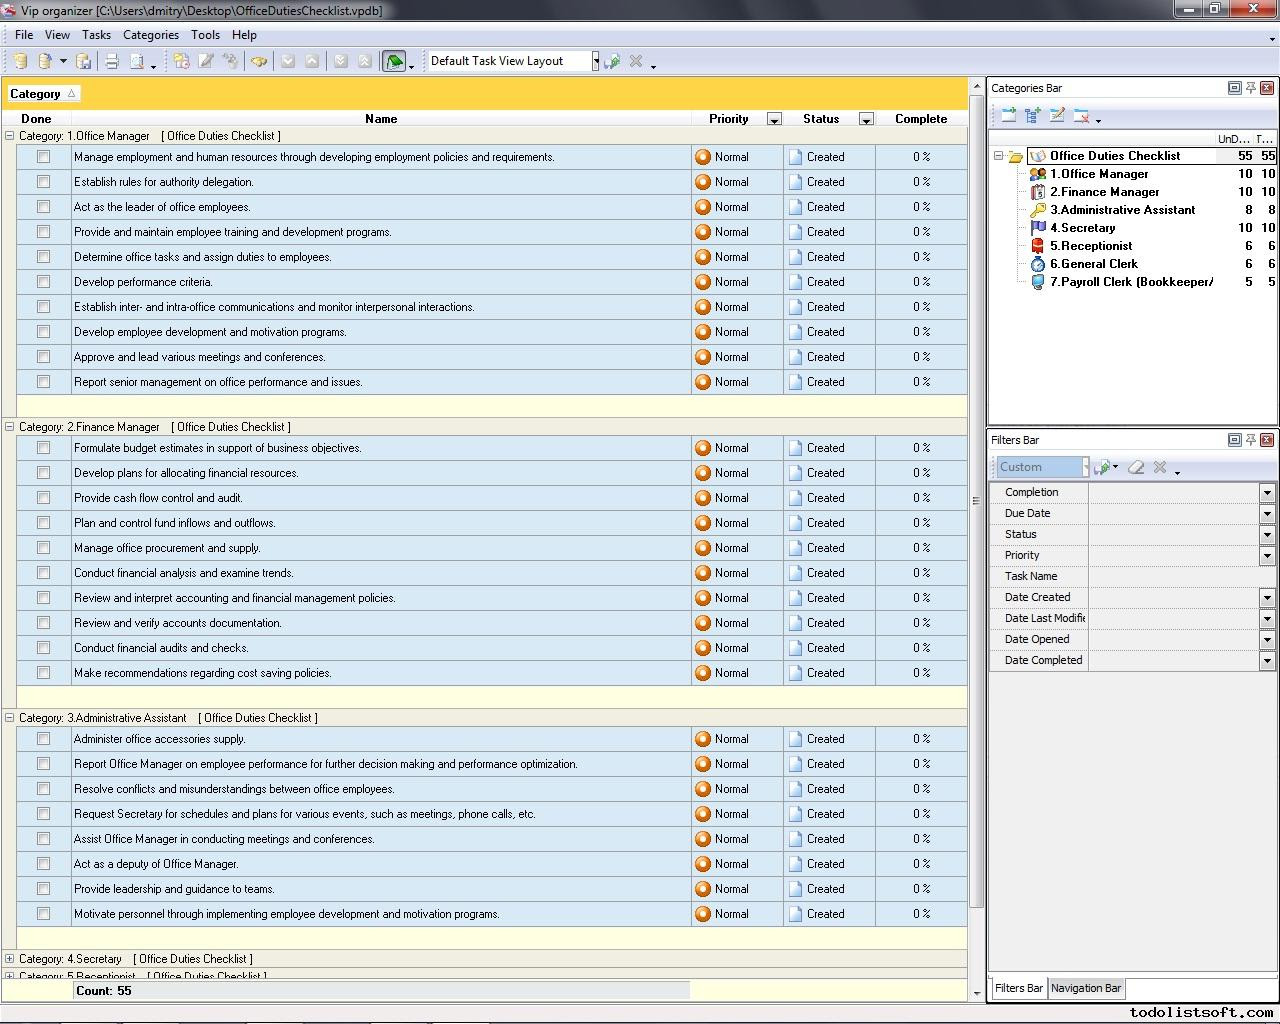Click the save filter icon in Filters Bar
The height and width of the screenshot is (1024, 1280).
(1103, 467)
